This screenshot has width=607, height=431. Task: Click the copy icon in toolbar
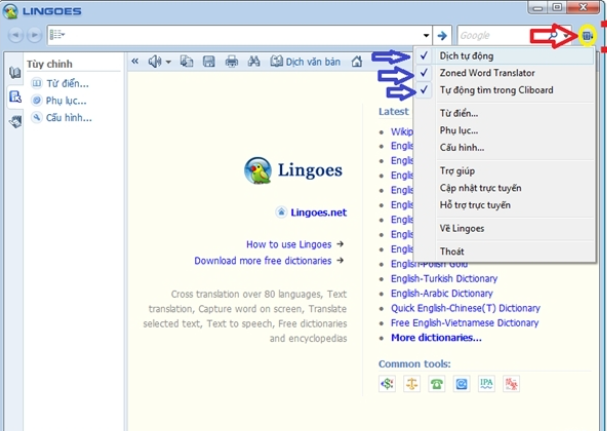point(186,61)
